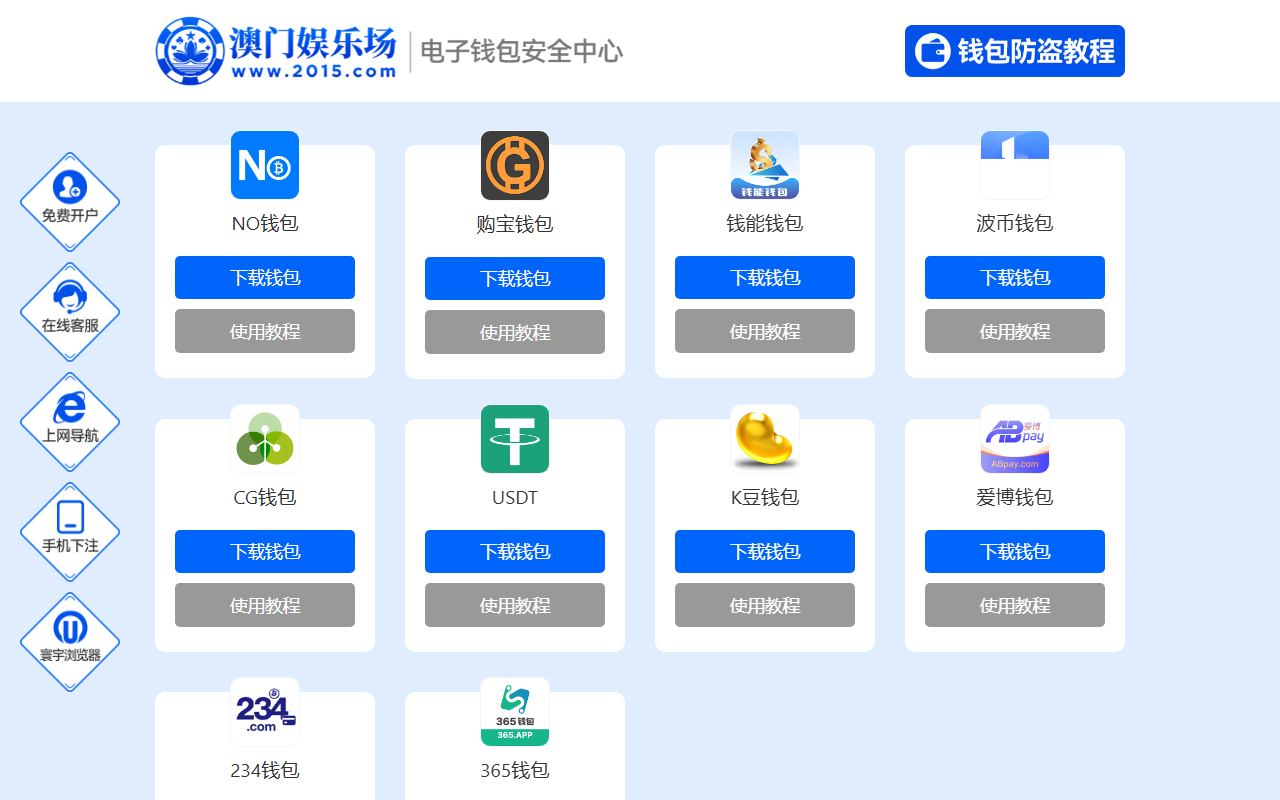
Task: Download the CG钱包 wallet
Action: click(265, 551)
